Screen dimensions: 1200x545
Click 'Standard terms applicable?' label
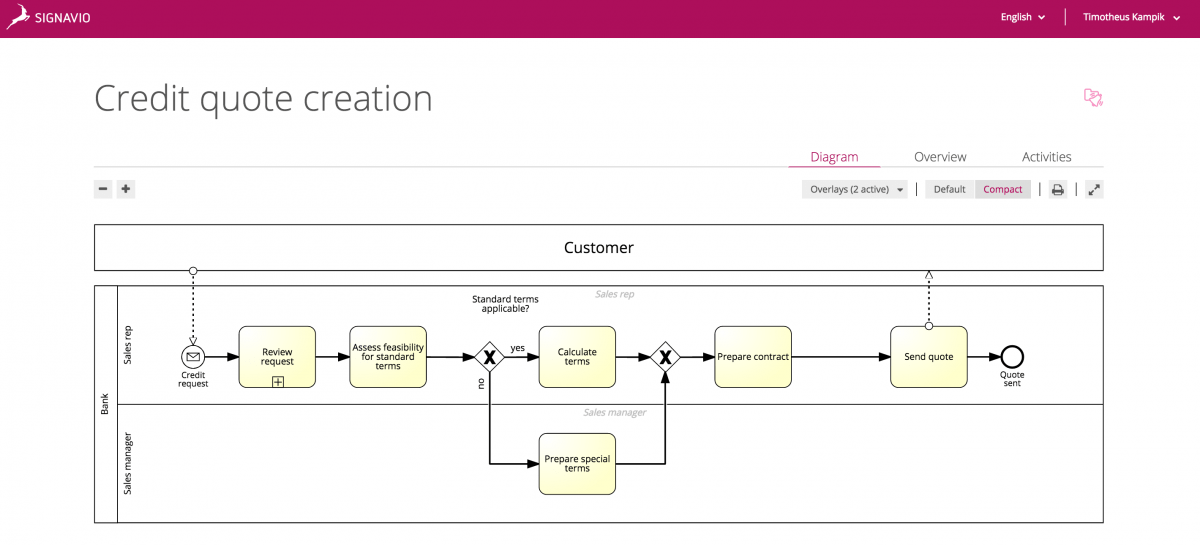(x=505, y=304)
